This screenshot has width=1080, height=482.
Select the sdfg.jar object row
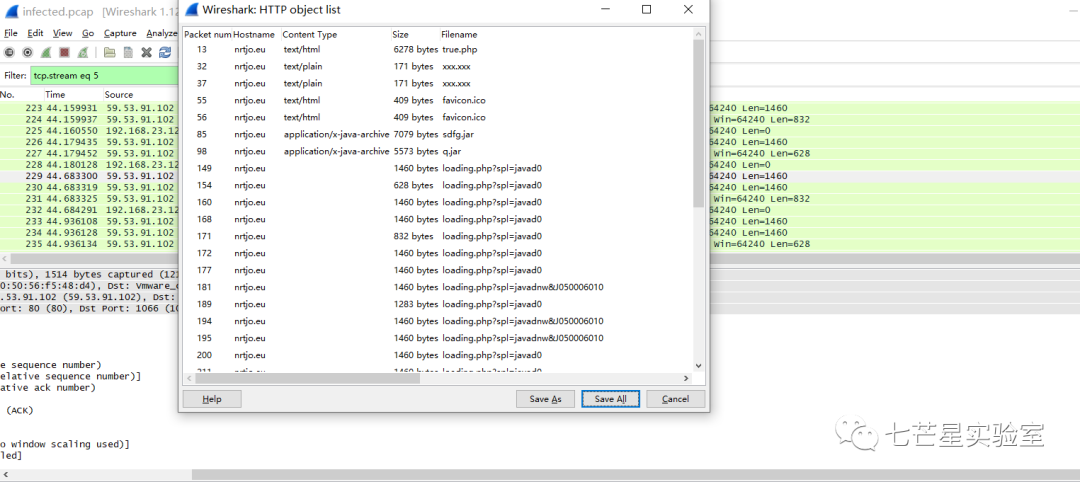point(437,134)
